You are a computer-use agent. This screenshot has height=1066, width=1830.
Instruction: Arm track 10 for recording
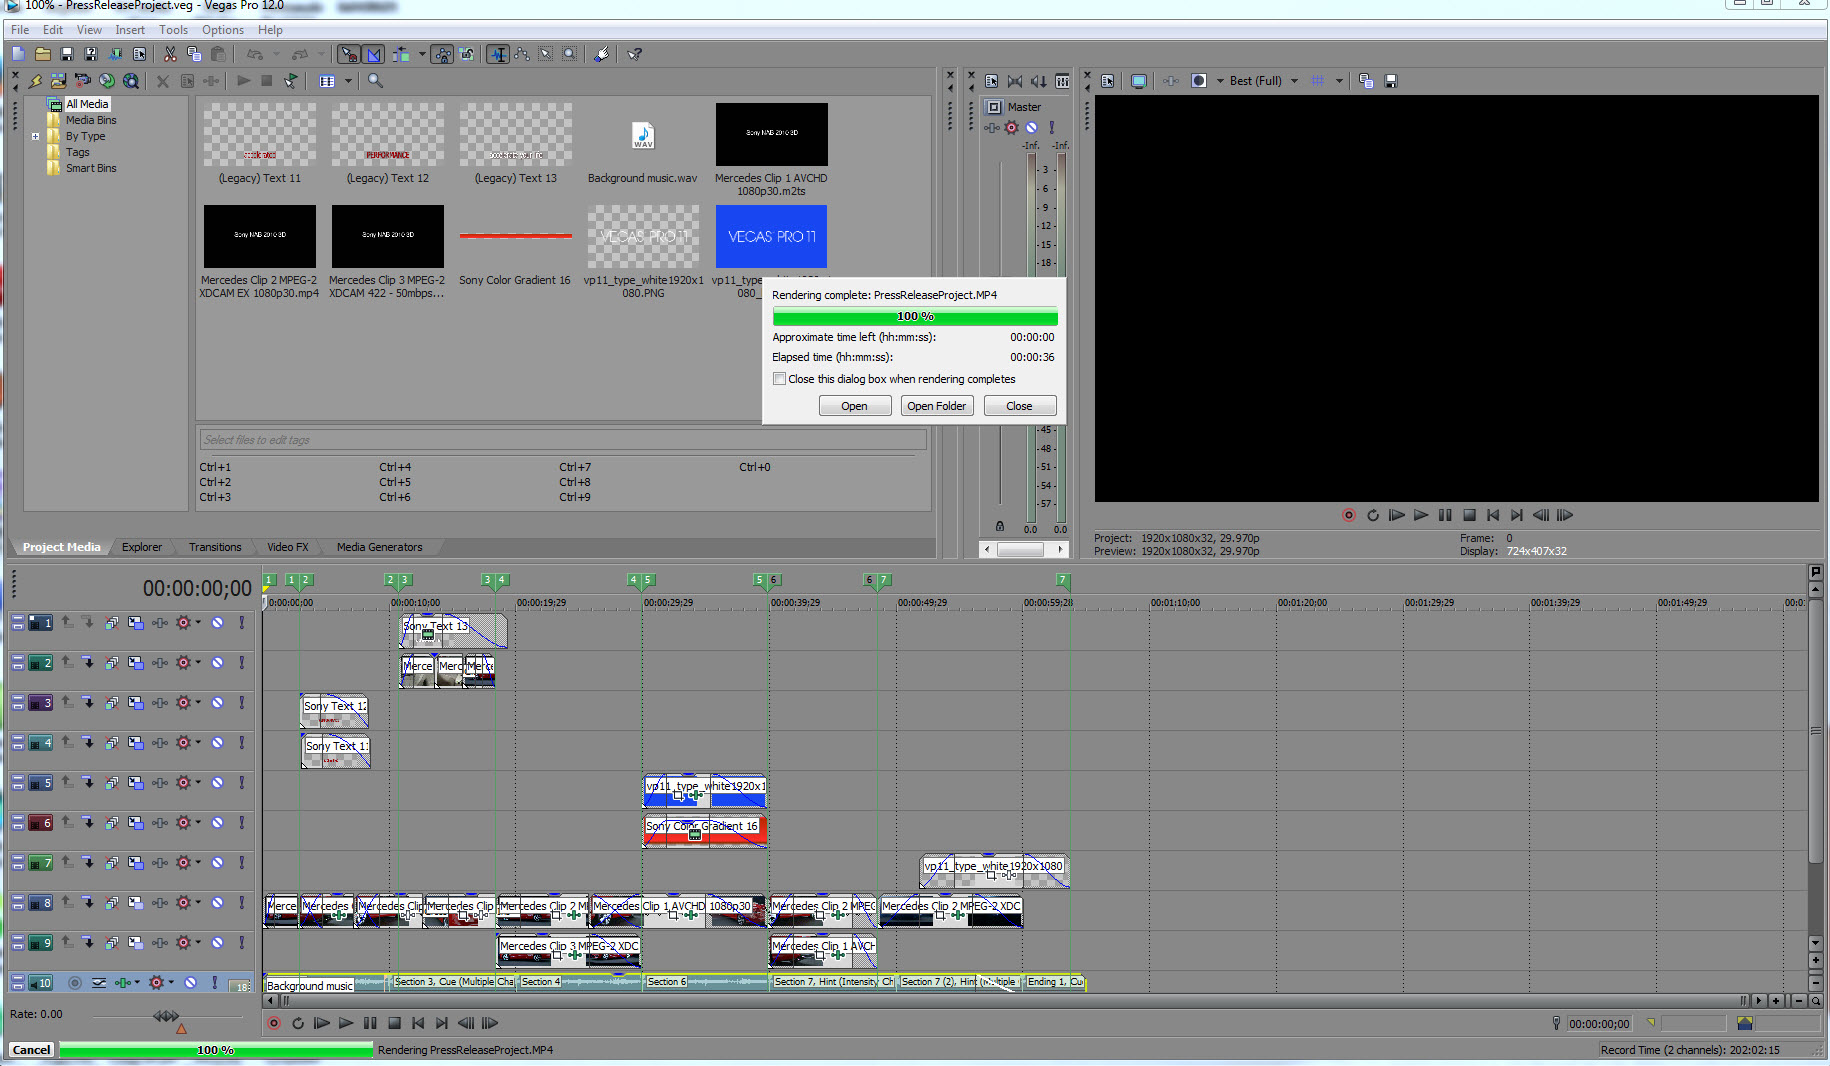75,983
